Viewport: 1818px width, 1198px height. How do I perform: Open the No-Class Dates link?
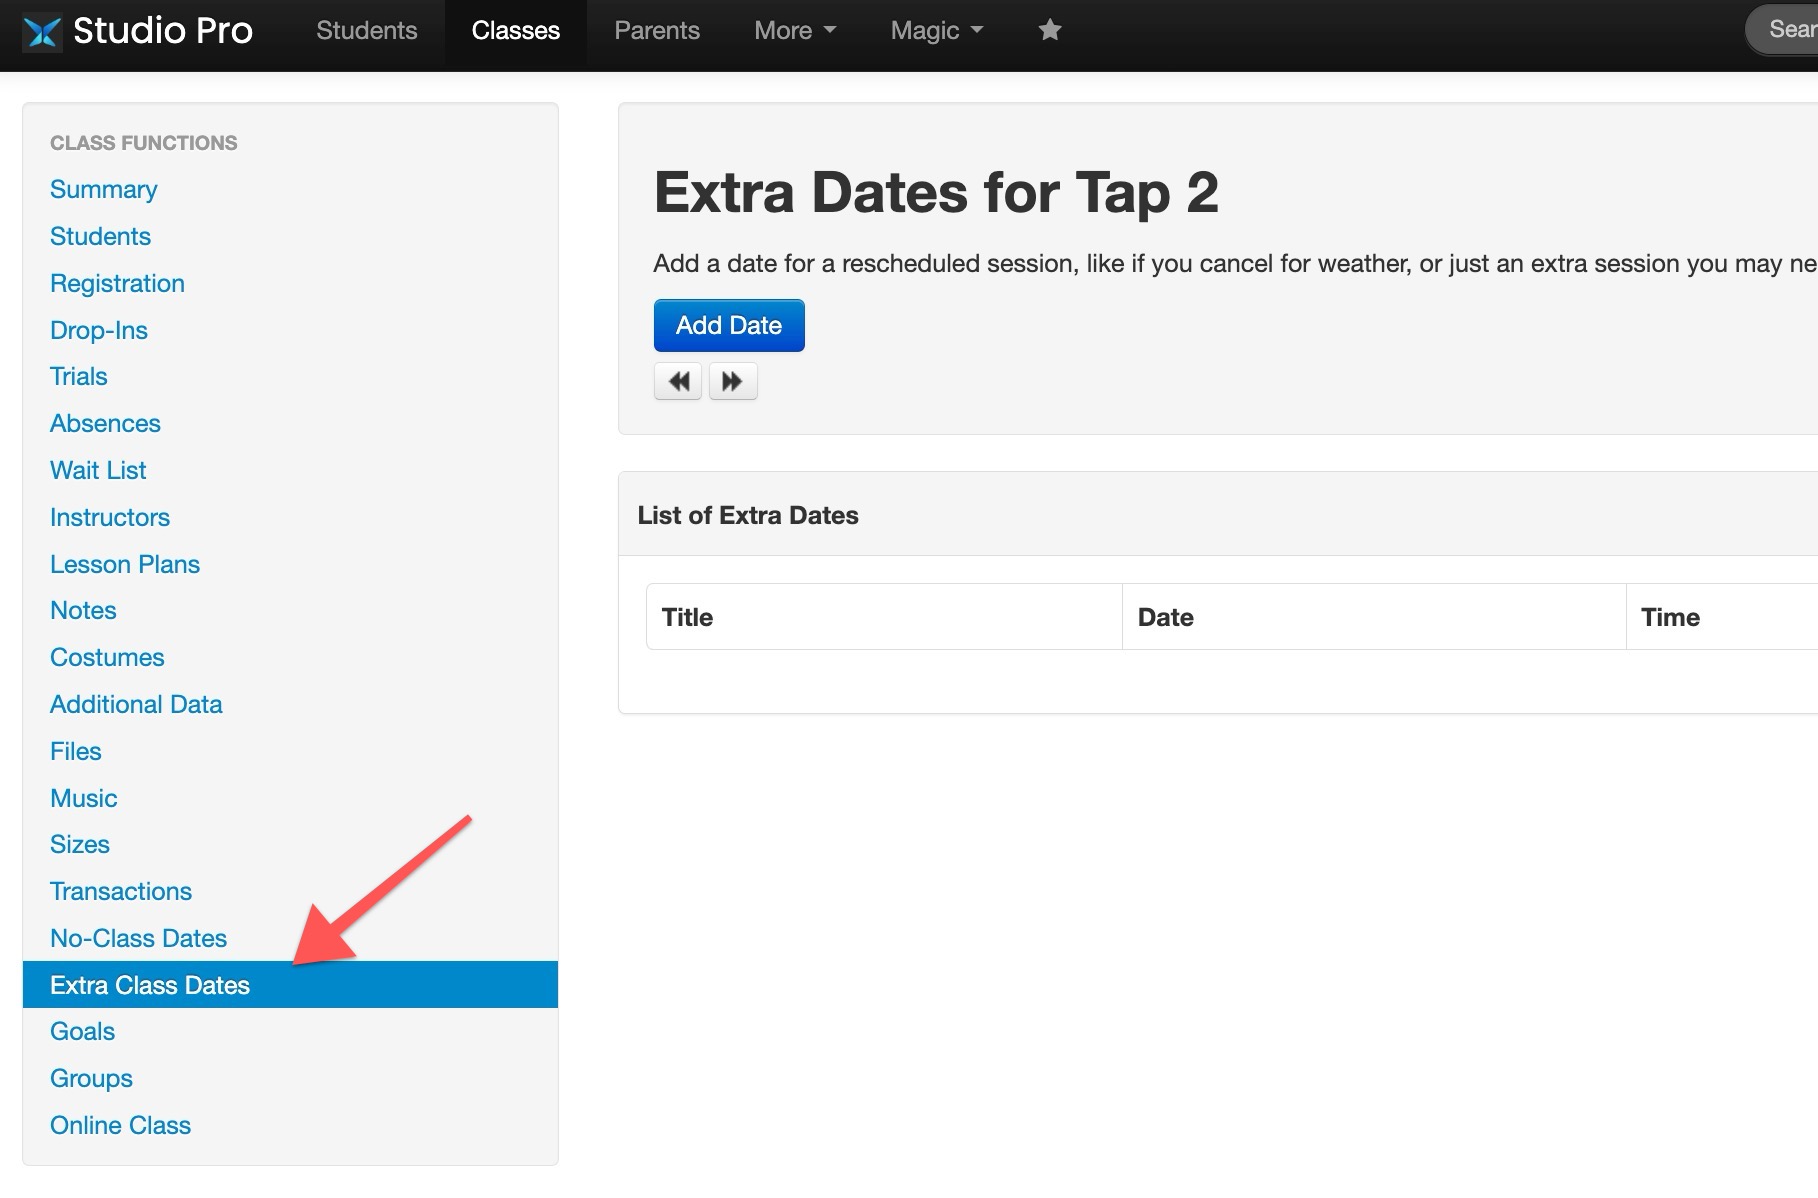pos(139,938)
